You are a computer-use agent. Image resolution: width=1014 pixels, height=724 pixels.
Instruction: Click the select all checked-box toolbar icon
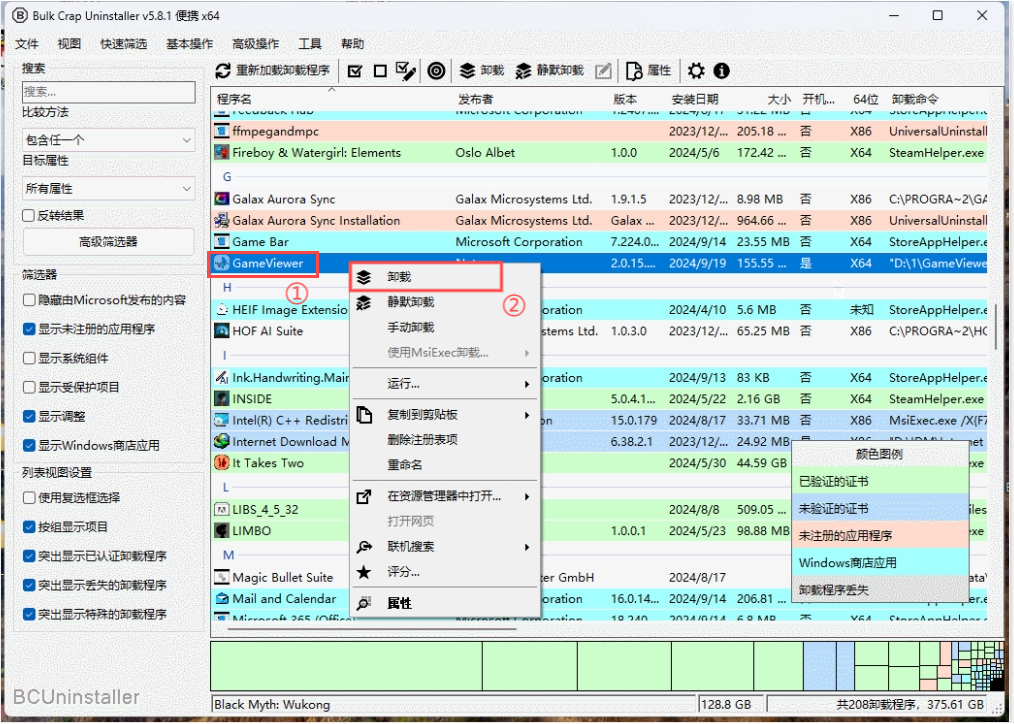(354, 70)
